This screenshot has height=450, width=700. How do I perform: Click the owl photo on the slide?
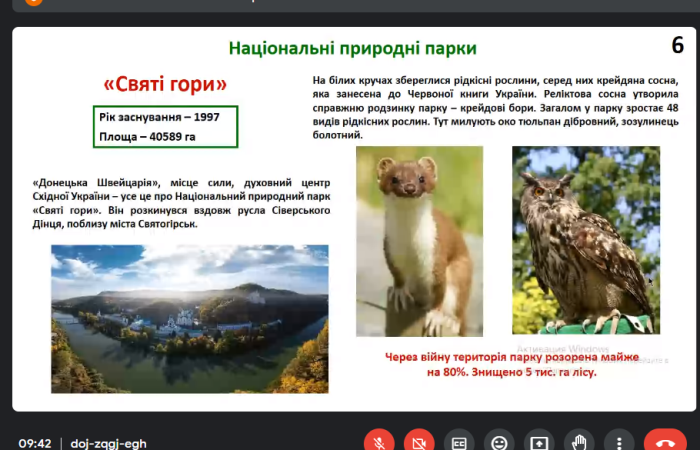[x=585, y=240]
